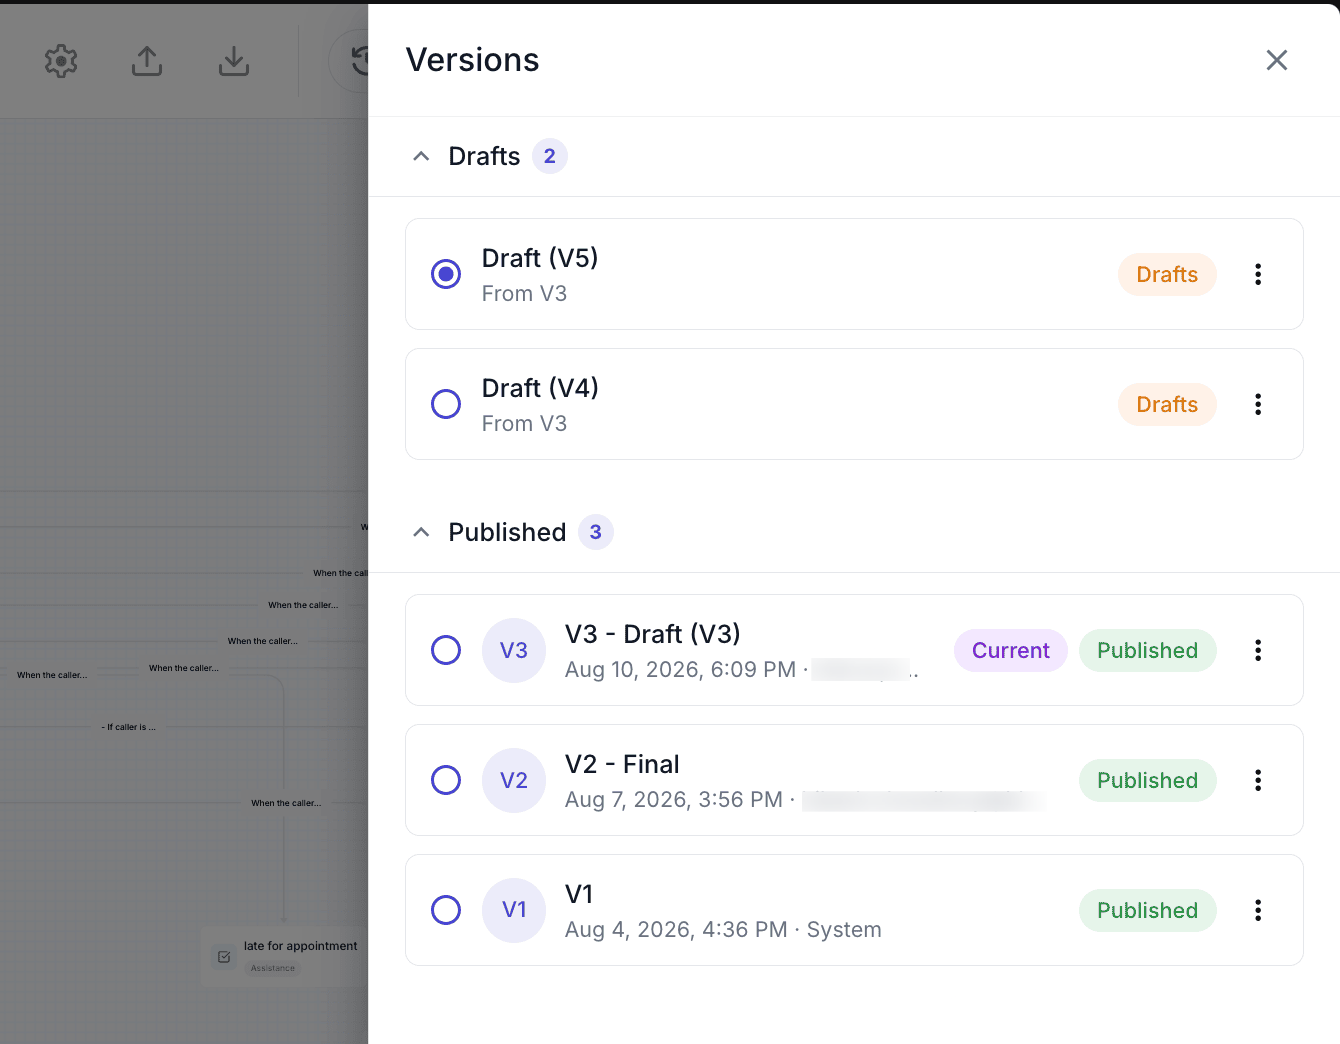Click the Drafts section heading

click(x=484, y=156)
